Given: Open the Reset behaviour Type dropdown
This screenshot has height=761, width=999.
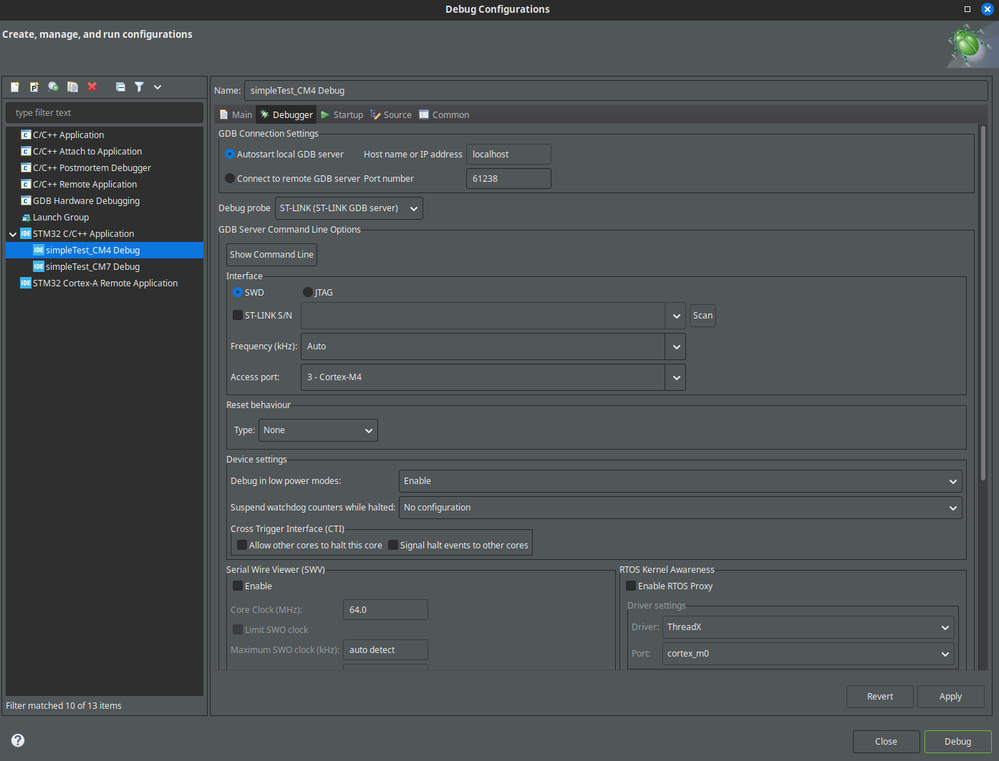Looking at the screenshot, I should 317,430.
